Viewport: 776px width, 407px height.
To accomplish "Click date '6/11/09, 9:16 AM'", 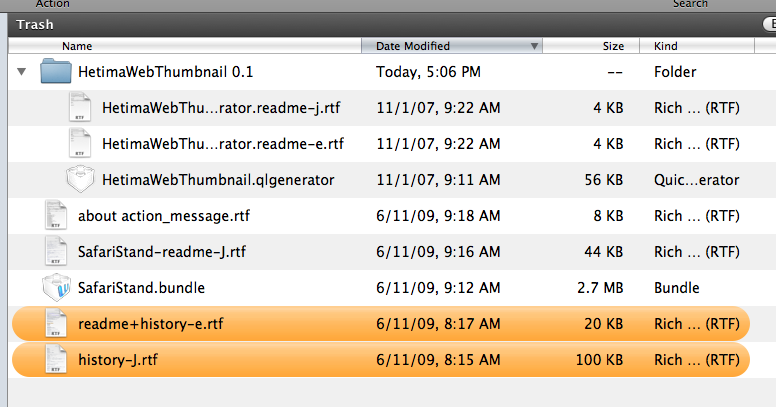I will (x=438, y=252).
